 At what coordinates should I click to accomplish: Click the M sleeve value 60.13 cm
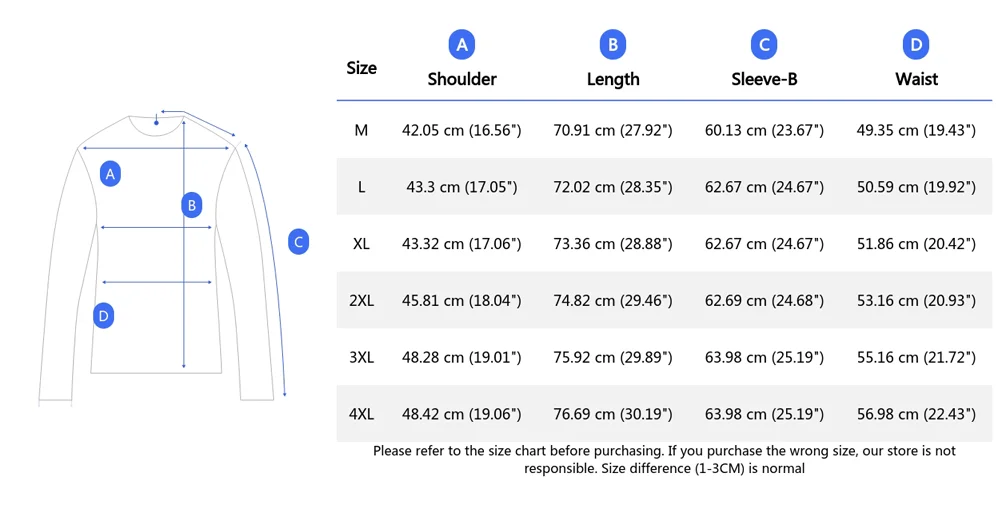pos(764,130)
